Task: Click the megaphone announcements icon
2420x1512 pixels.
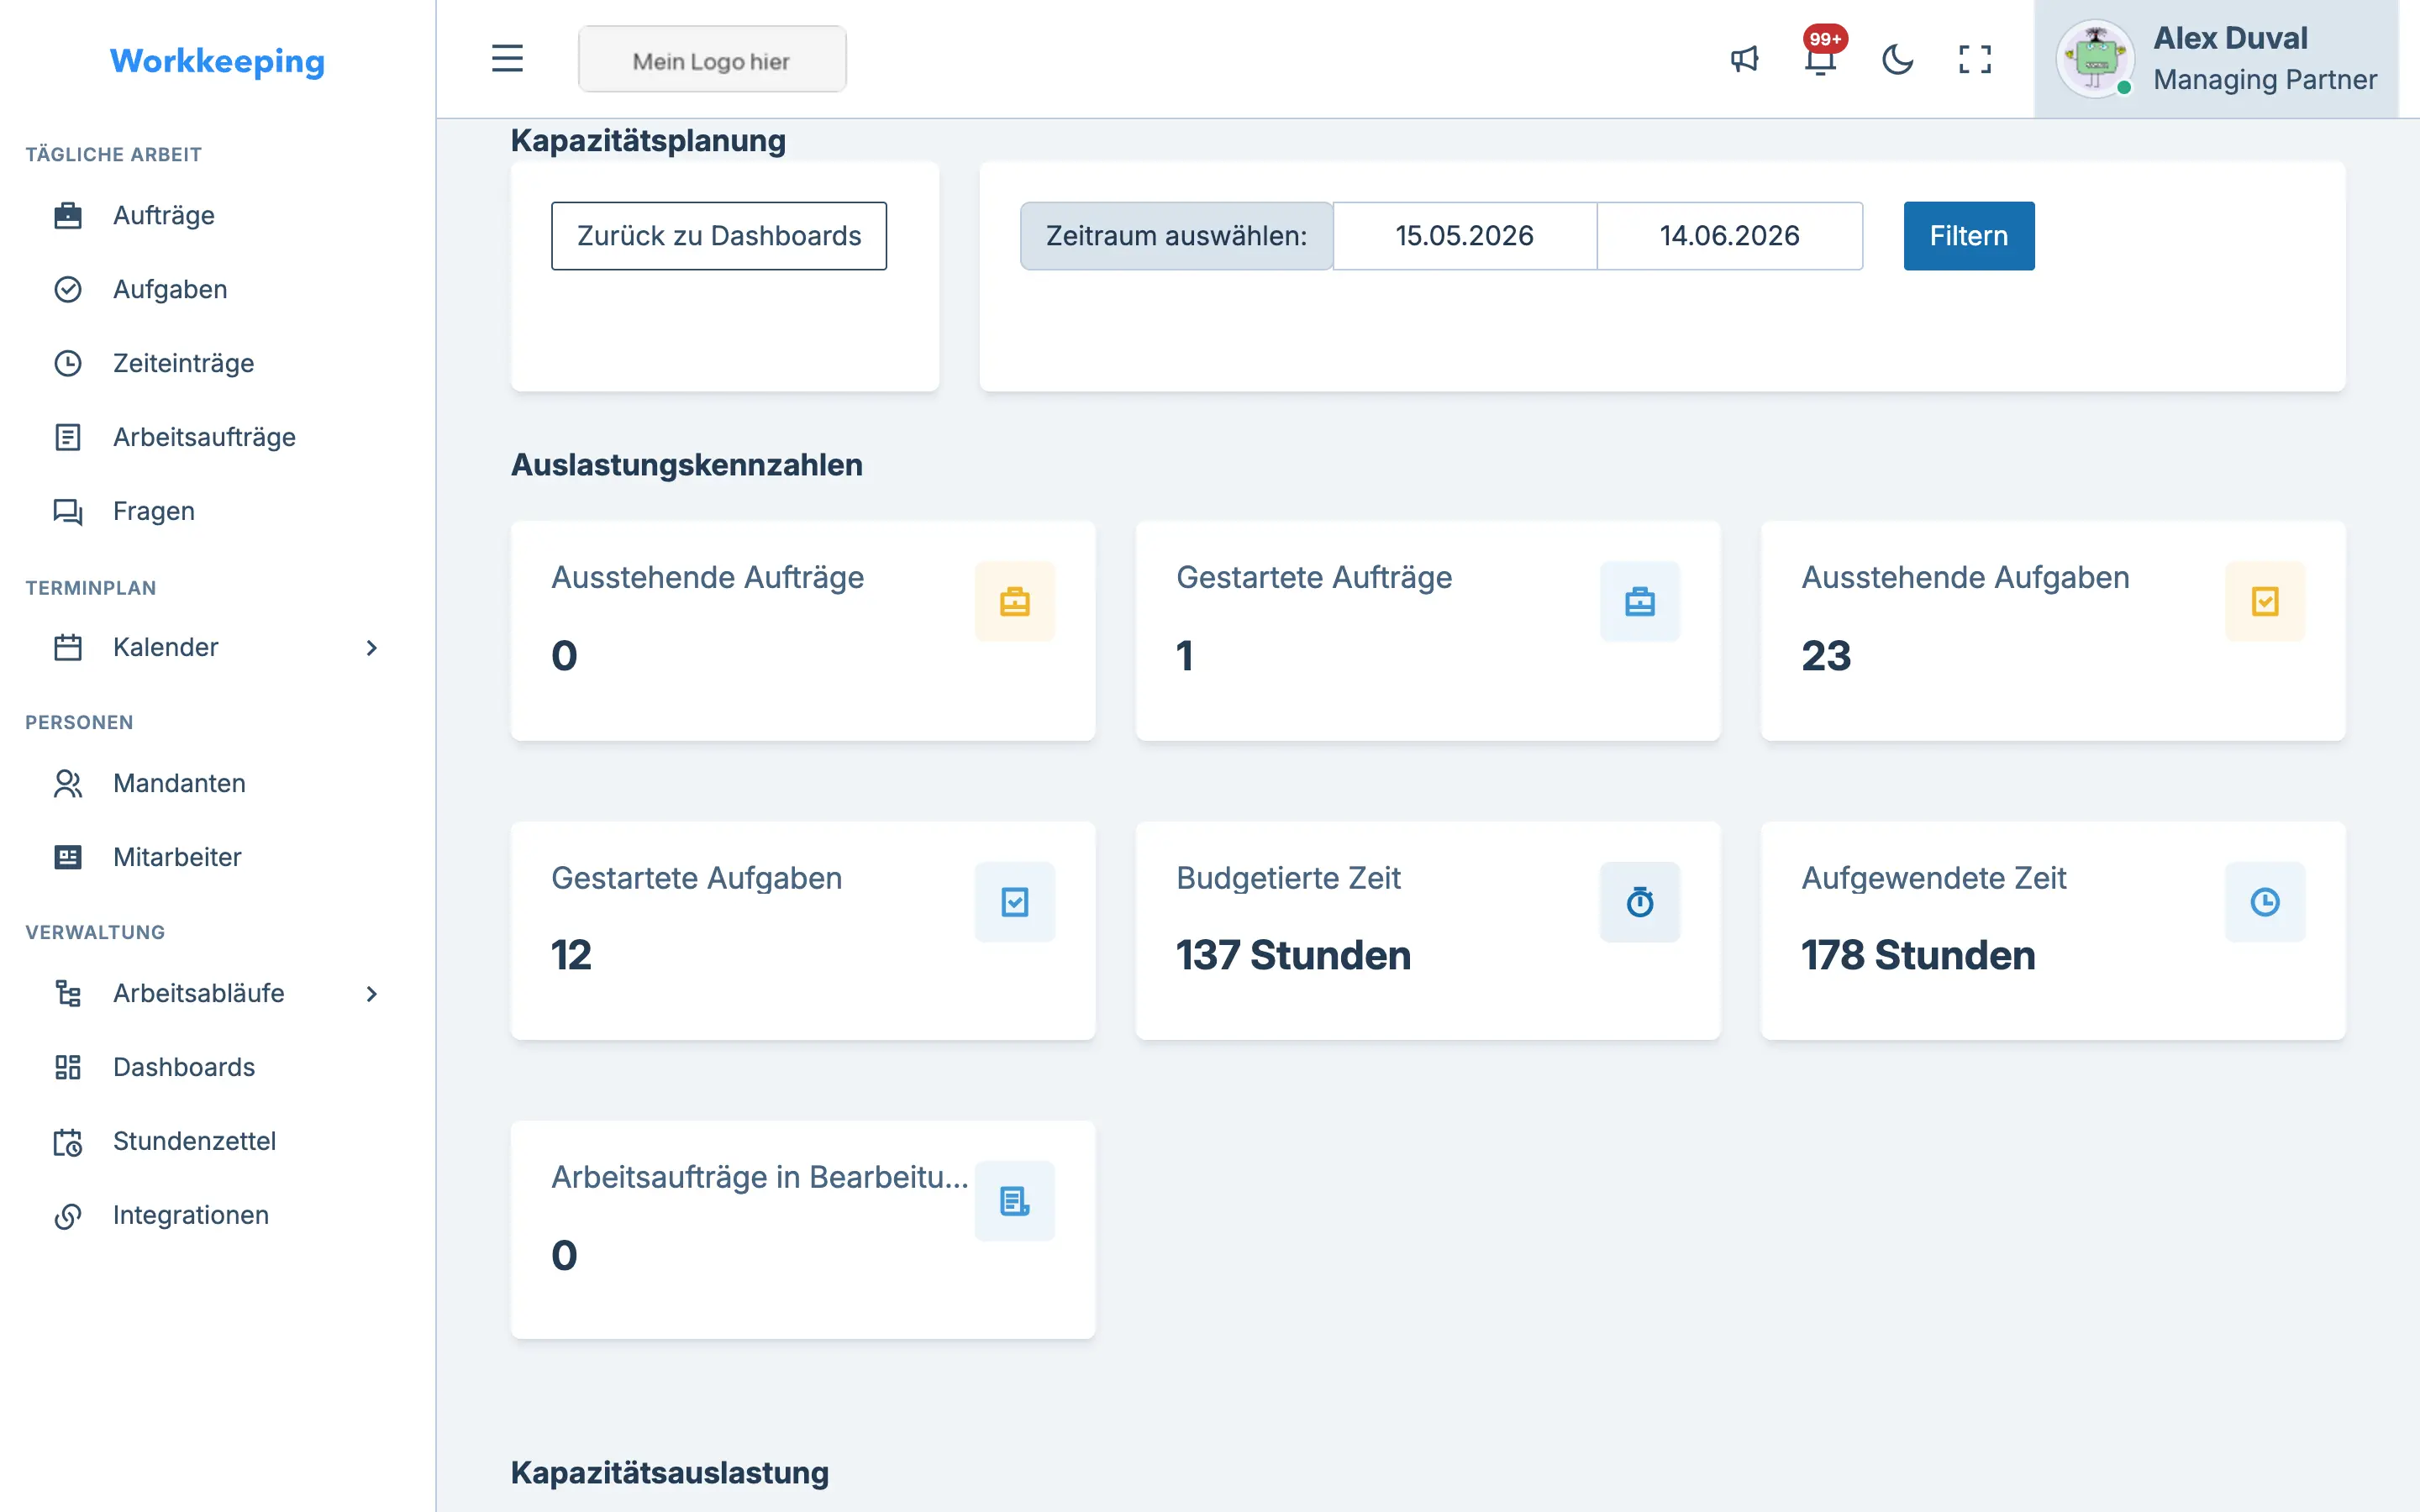Action: 1744,59
